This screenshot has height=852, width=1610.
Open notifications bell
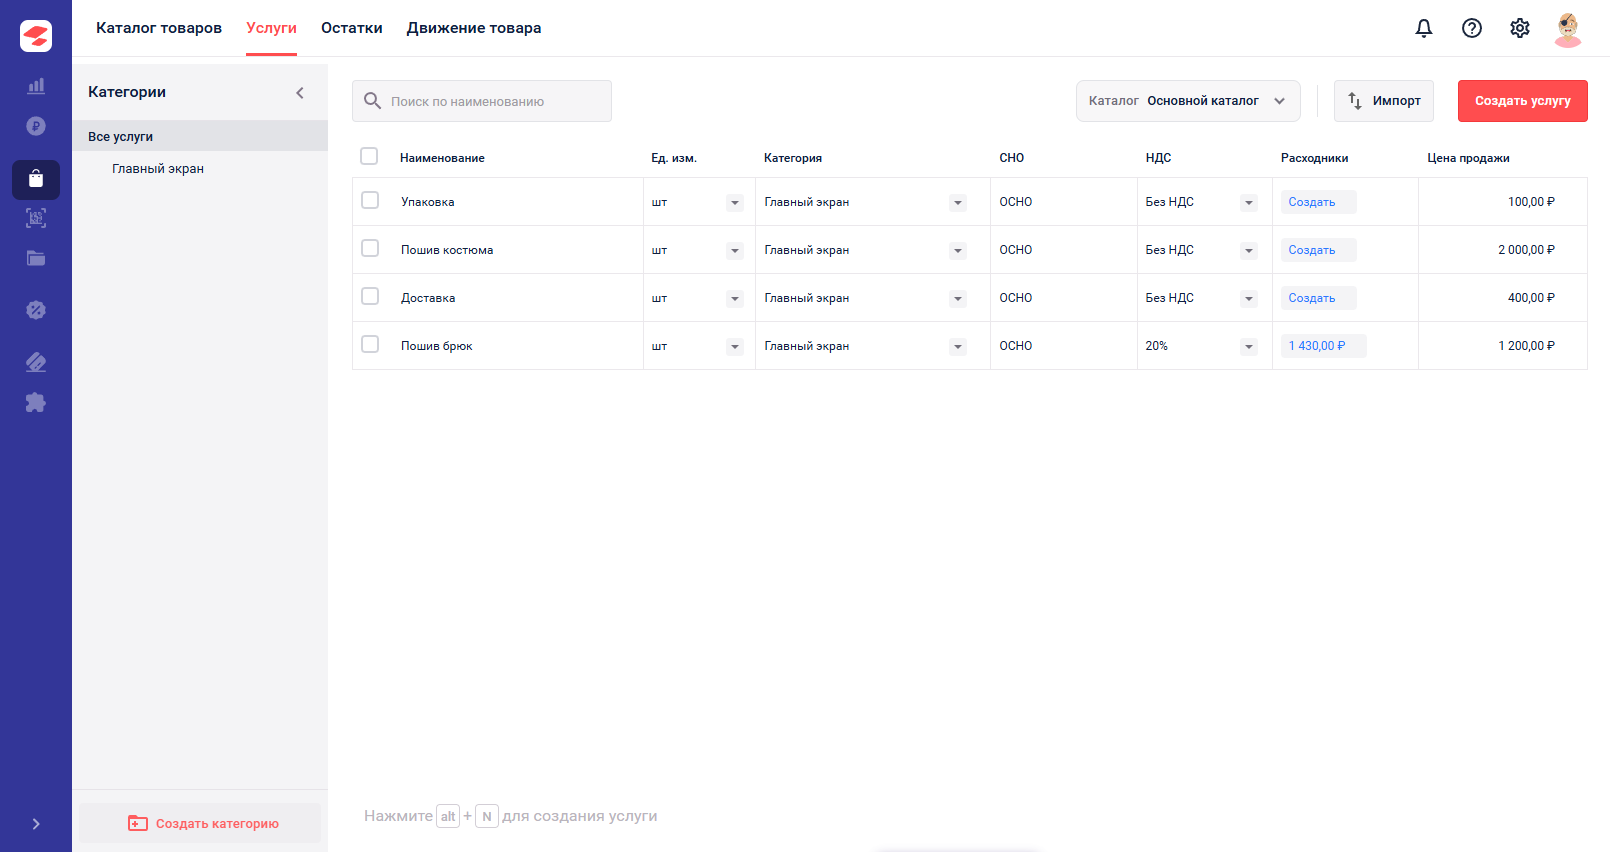[x=1424, y=28]
